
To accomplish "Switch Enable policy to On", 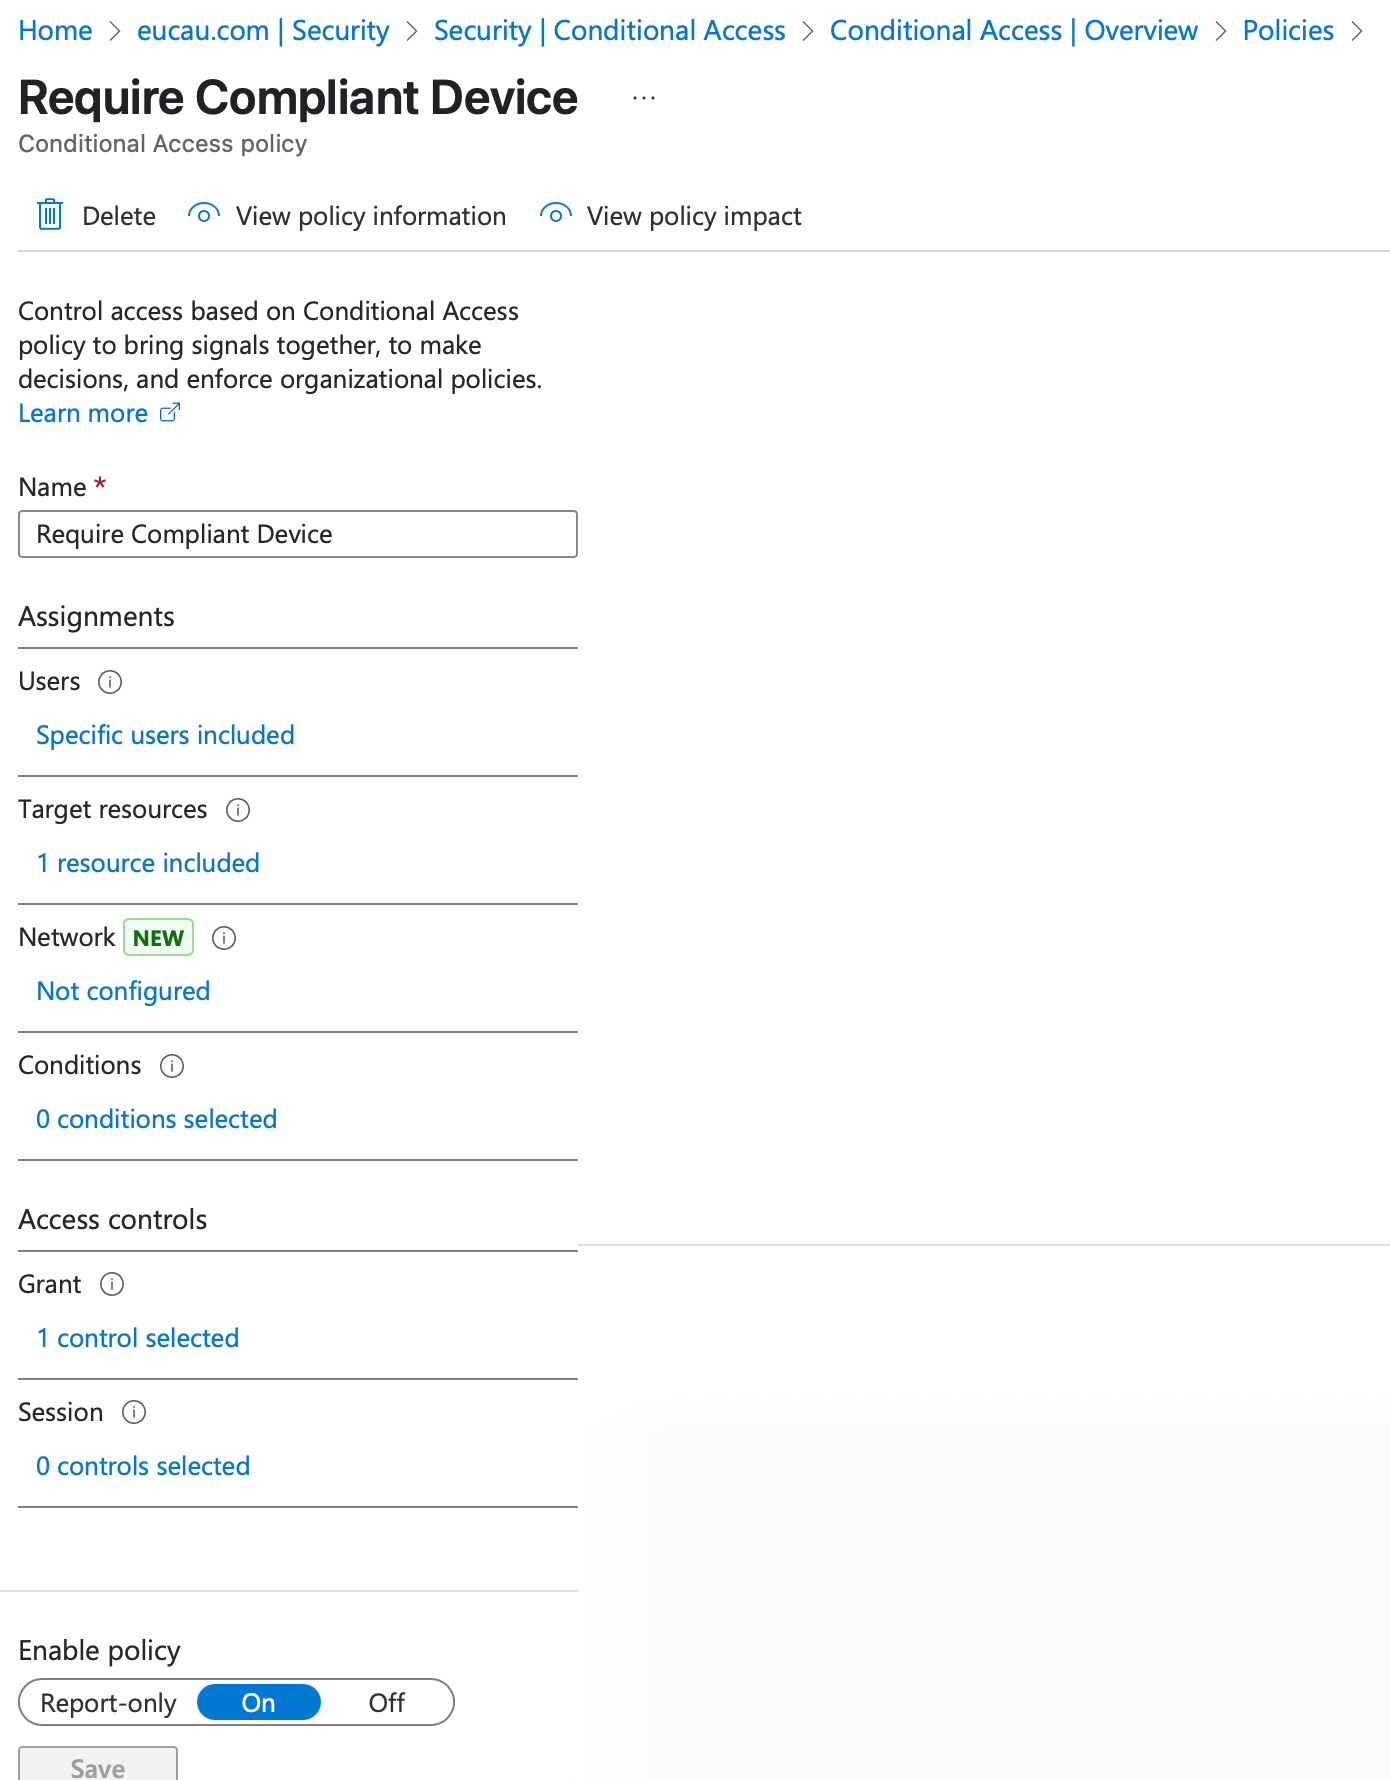I will pyautogui.click(x=258, y=1703).
